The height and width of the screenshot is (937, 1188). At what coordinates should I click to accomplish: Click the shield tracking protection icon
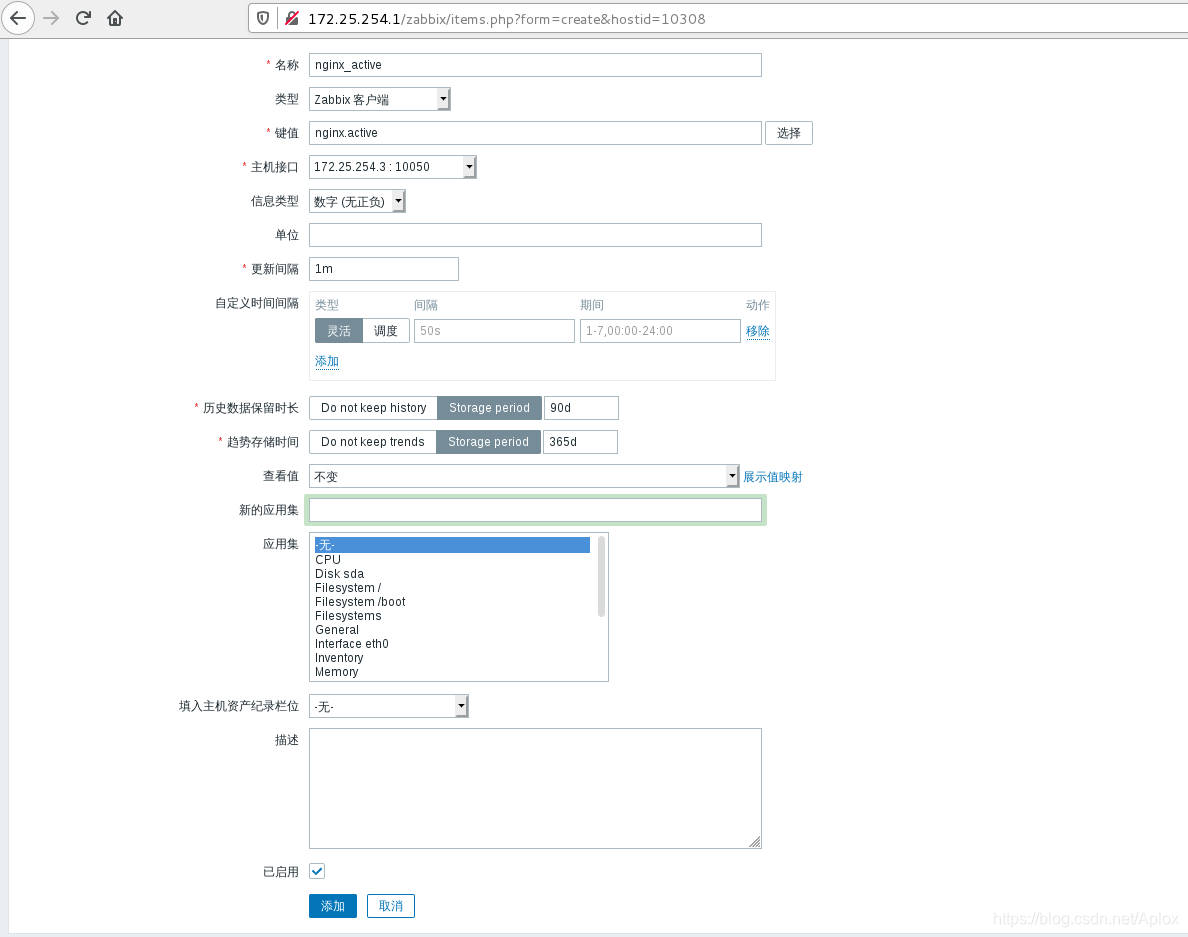coord(263,18)
